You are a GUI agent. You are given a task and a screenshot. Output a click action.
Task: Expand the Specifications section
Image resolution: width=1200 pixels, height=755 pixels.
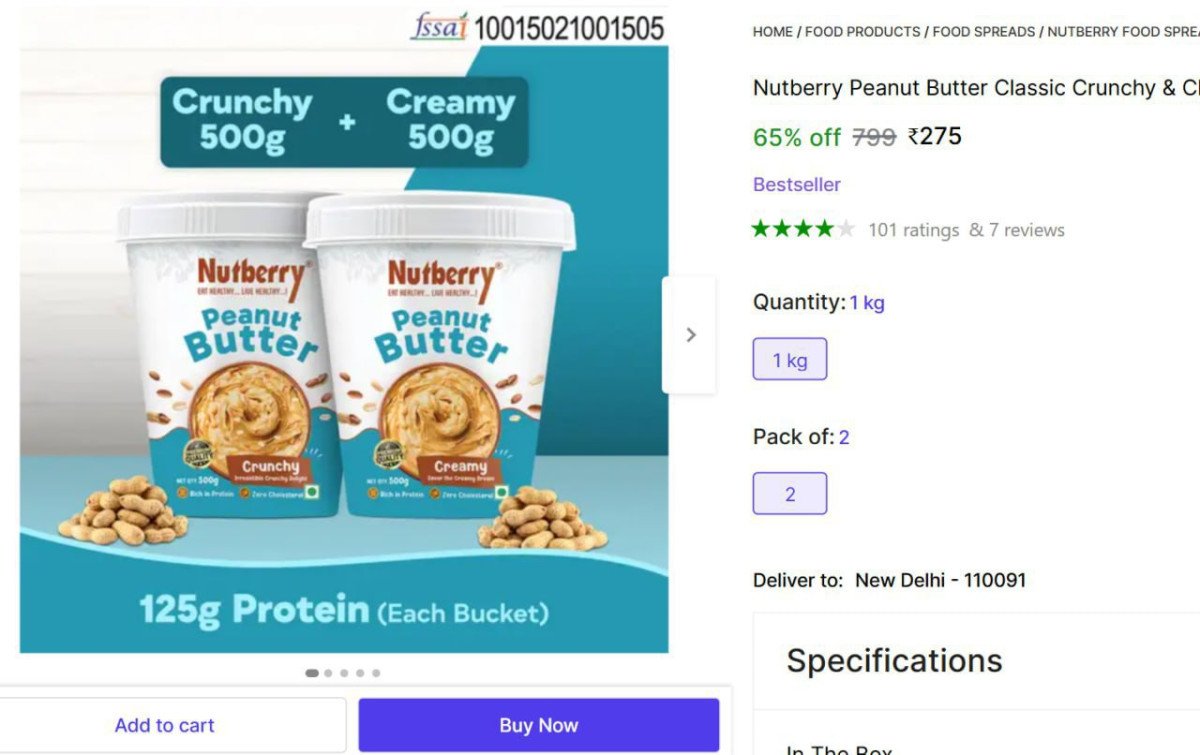pos(894,660)
